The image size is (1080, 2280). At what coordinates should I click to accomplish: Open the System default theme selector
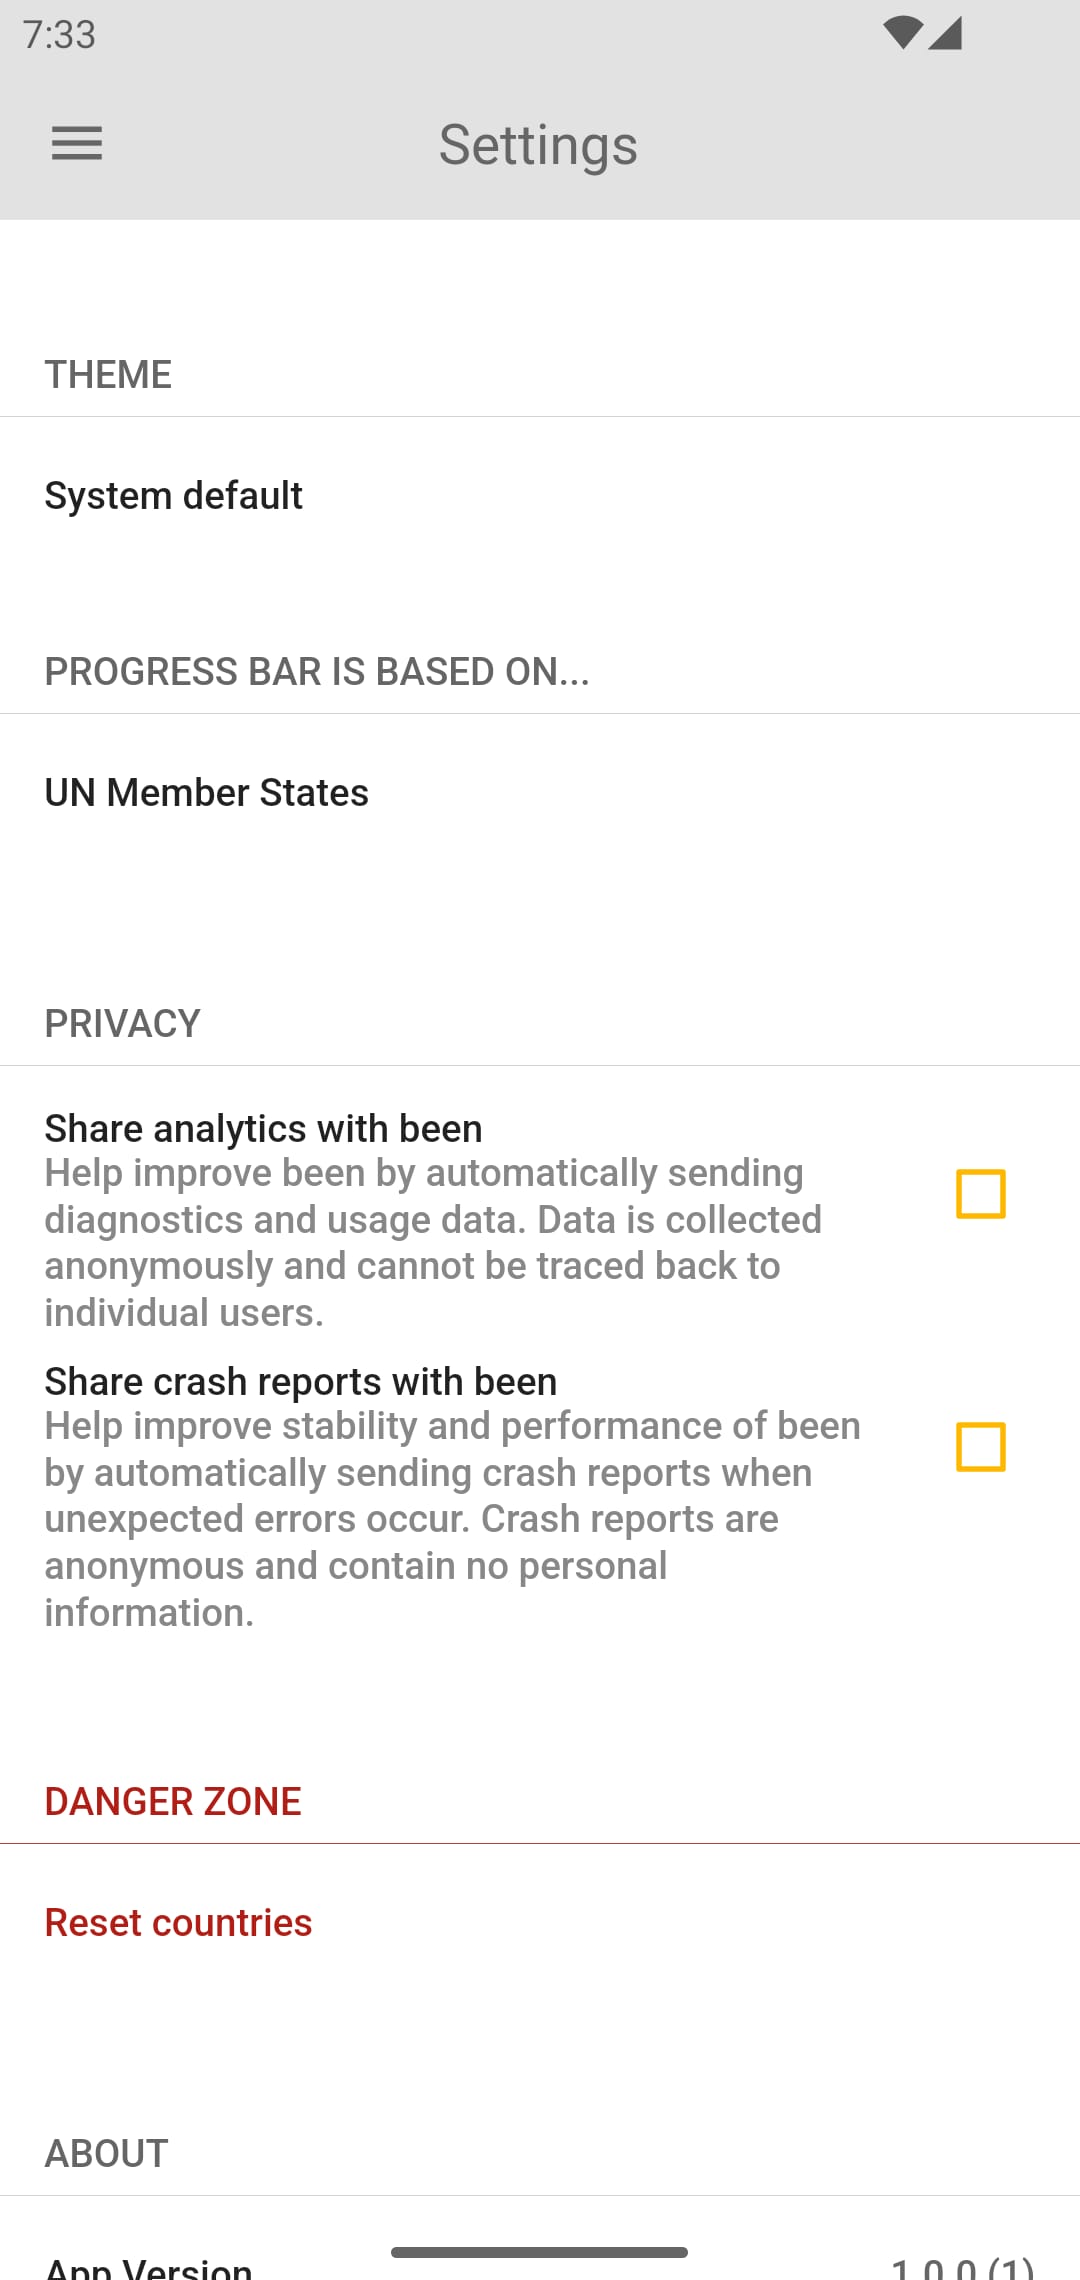(173, 494)
